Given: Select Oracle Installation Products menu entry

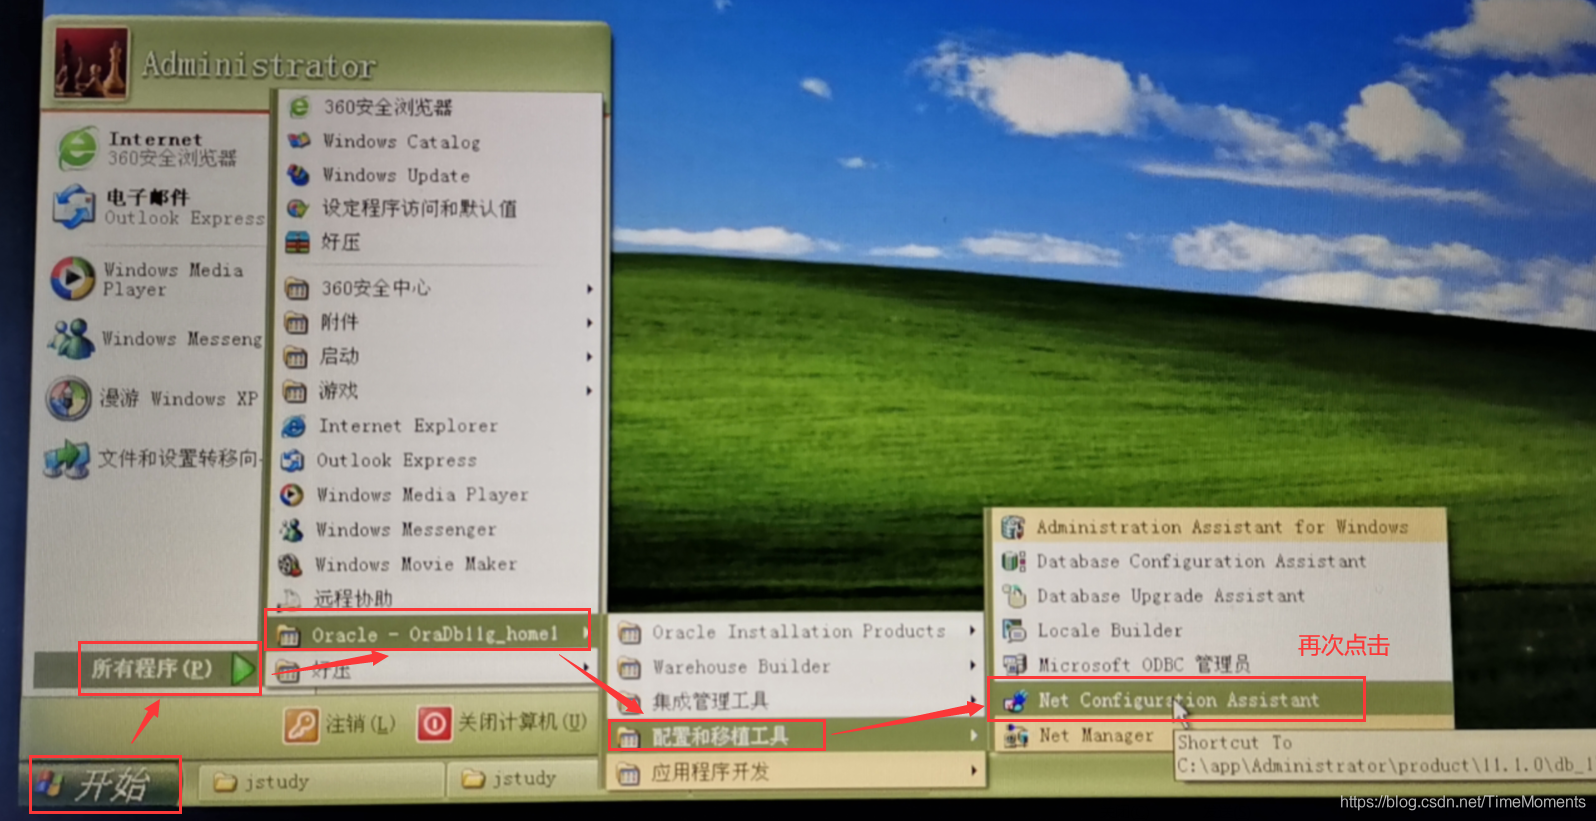Looking at the screenshot, I should (x=797, y=632).
